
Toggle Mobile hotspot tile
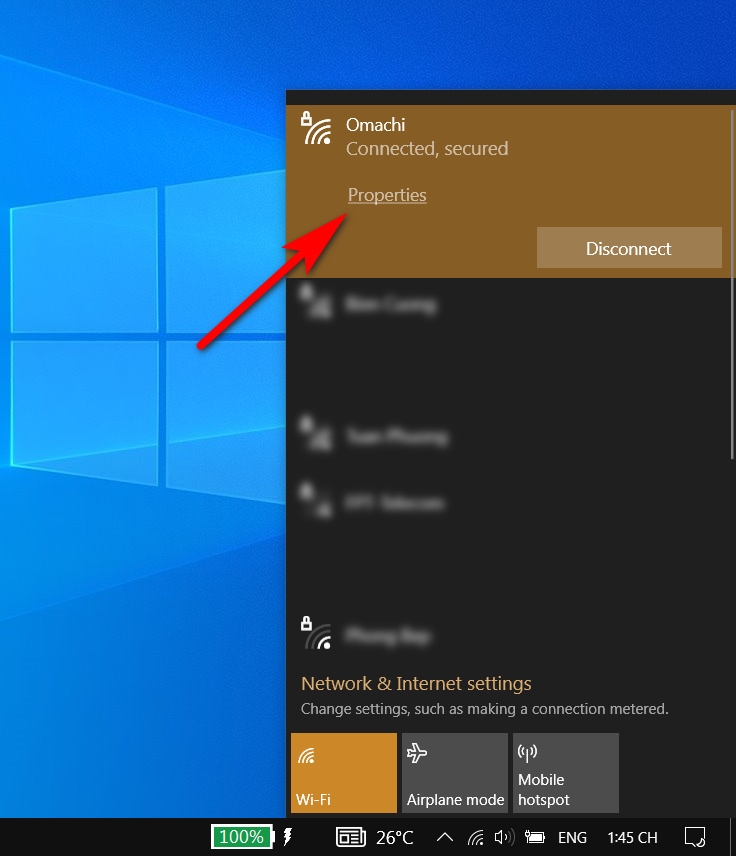(566, 772)
